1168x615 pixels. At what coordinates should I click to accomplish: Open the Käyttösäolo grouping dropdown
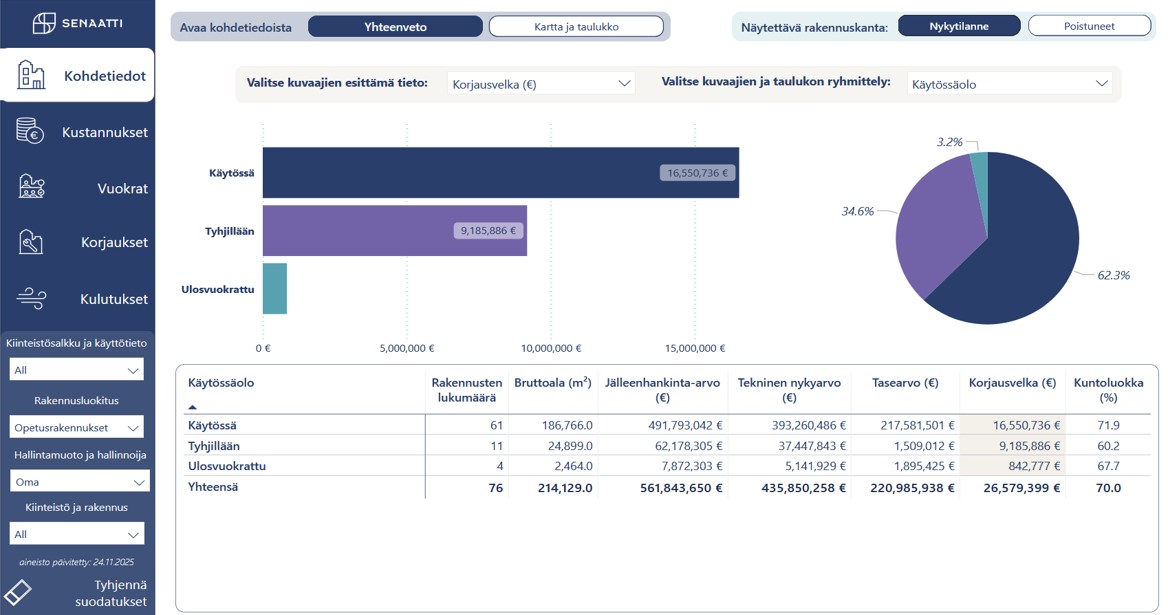(1009, 84)
